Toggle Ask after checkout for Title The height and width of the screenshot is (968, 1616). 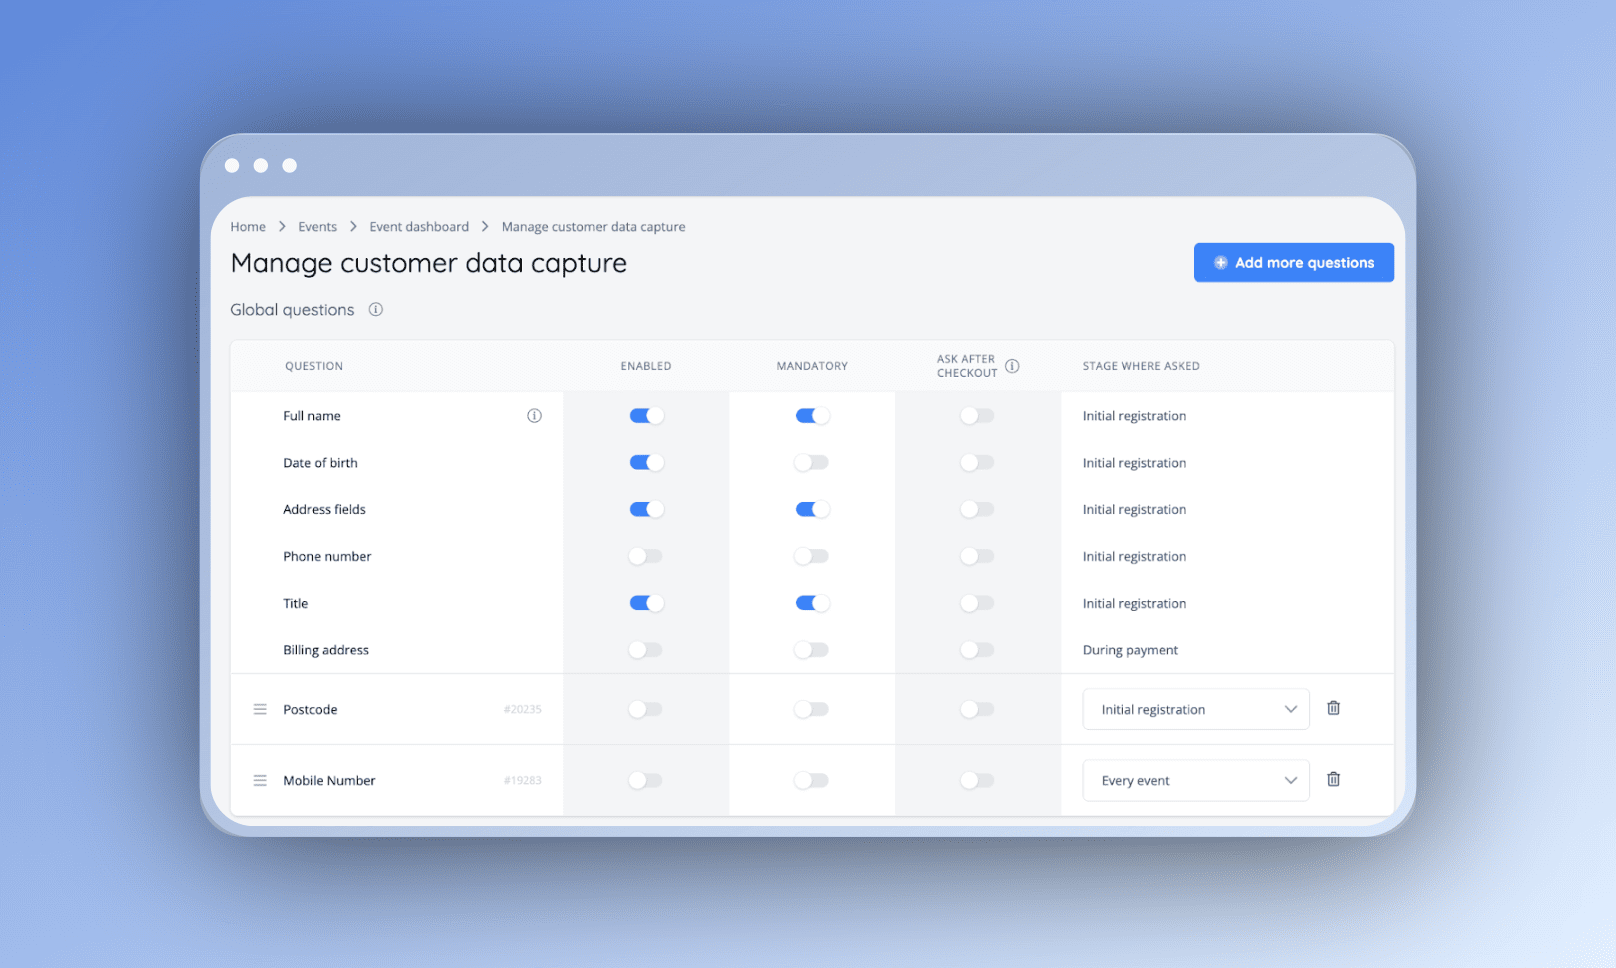coord(977,603)
